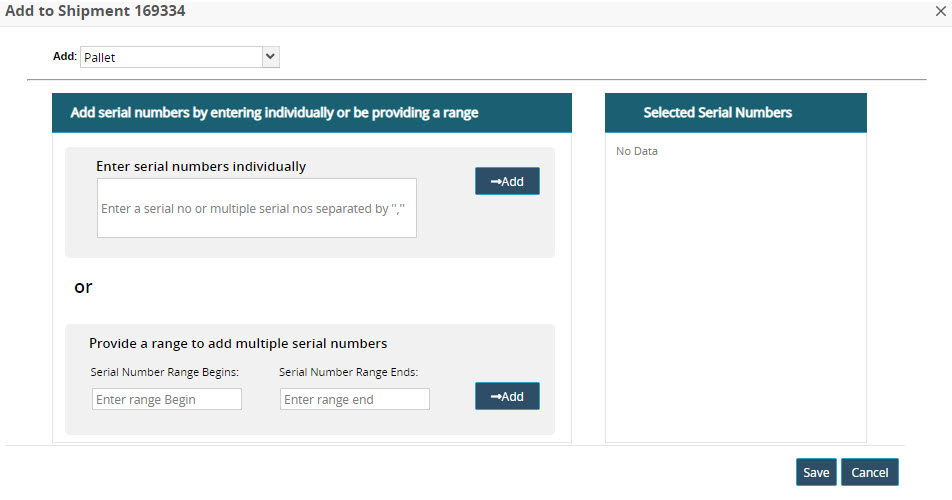Focus the individual serial numbers text box
This screenshot has height=500, width=952.
[256, 208]
